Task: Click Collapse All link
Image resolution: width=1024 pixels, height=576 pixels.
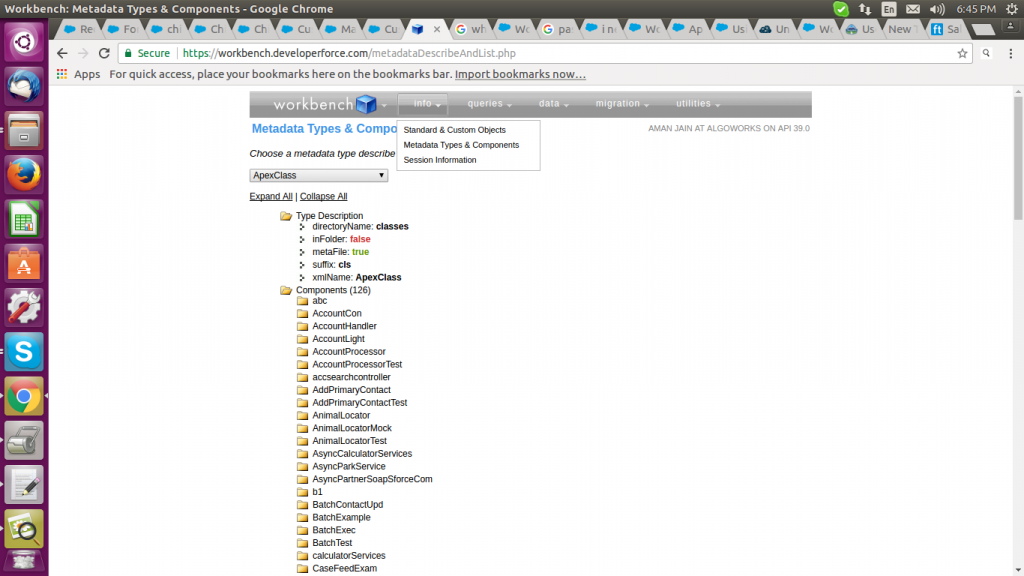Action: tap(323, 197)
